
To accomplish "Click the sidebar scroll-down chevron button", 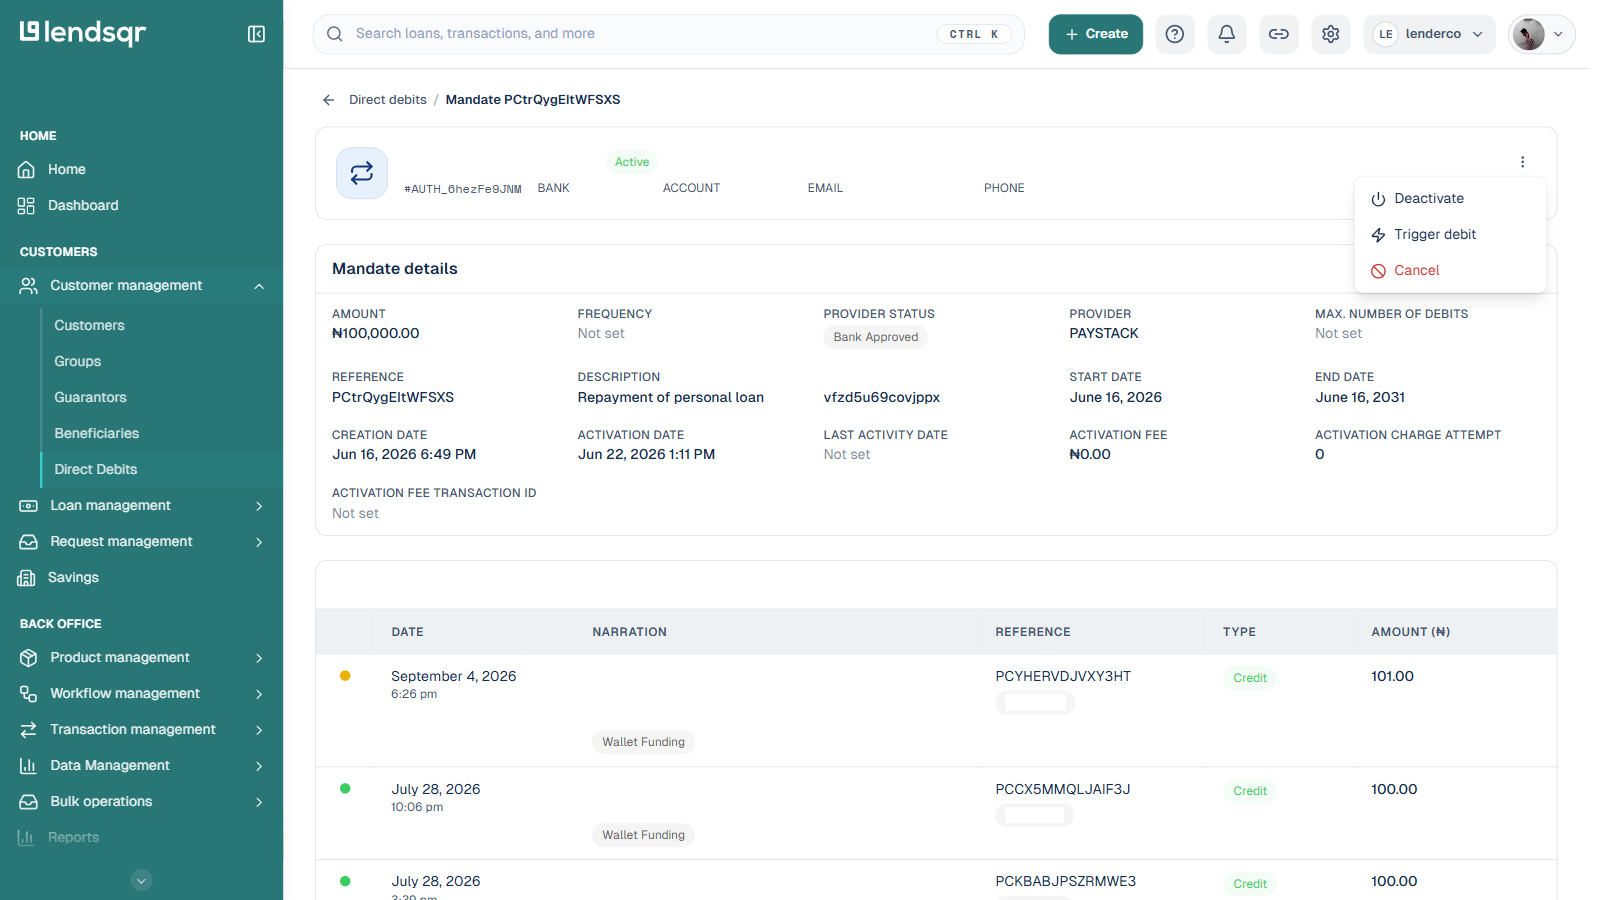I will pyautogui.click(x=142, y=880).
